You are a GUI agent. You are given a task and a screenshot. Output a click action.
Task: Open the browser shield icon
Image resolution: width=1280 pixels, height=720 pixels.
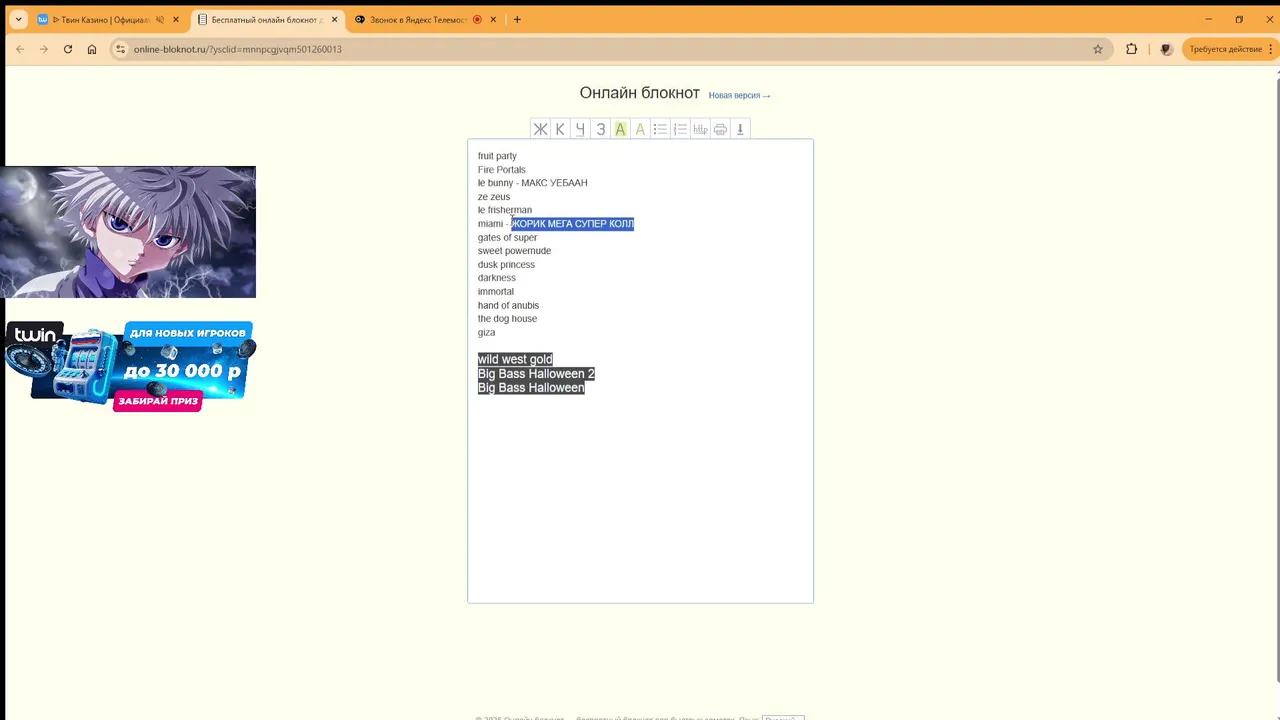(1165, 49)
